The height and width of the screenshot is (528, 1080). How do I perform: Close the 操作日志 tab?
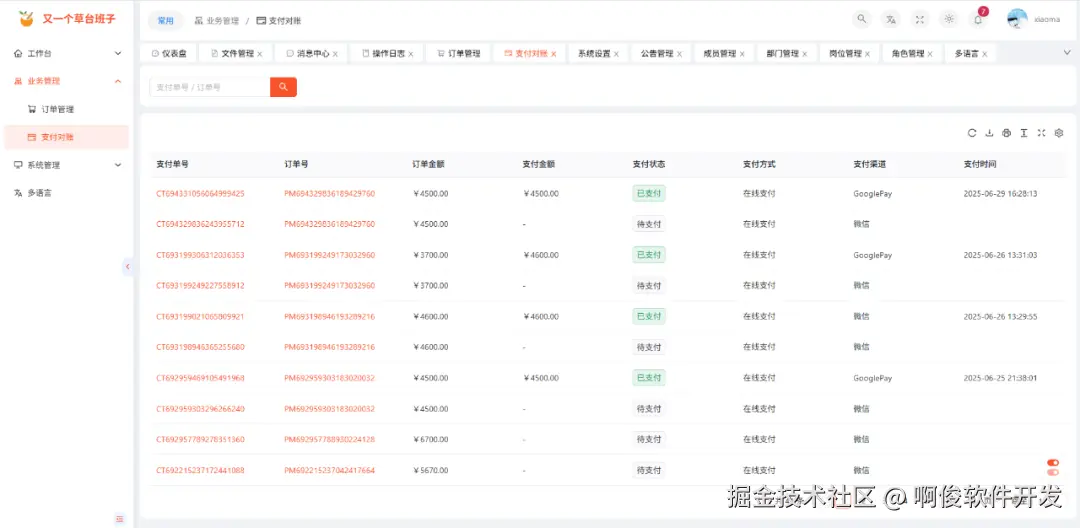[x=411, y=54]
